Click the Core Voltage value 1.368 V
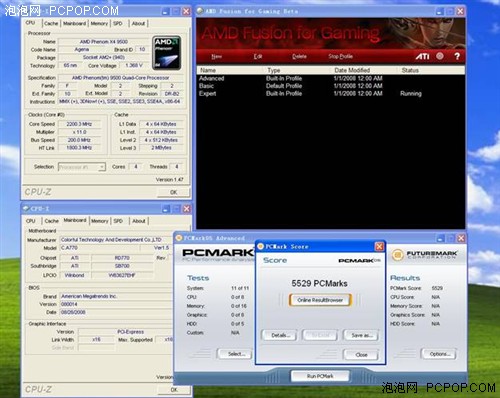 [x=134, y=65]
